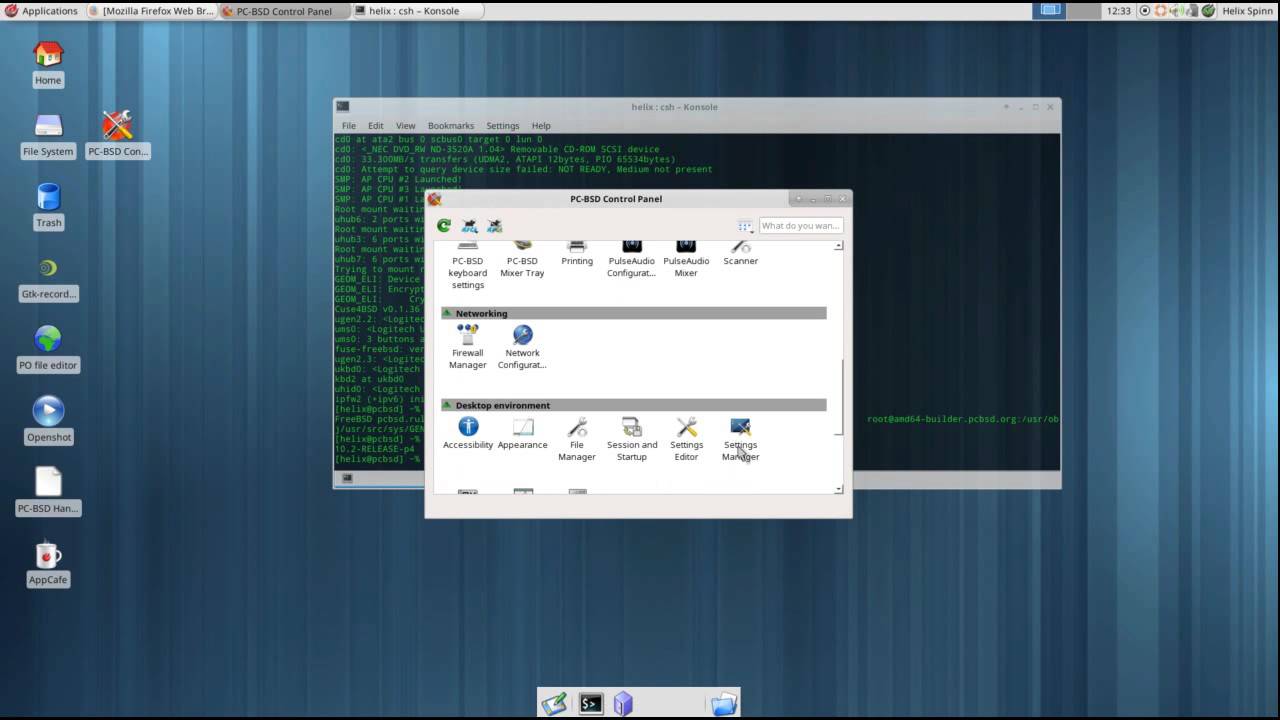Click the orange life preserver tray icon
Image resolution: width=1280 pixels, height=720 pixels.
(x=1161, y=11)
